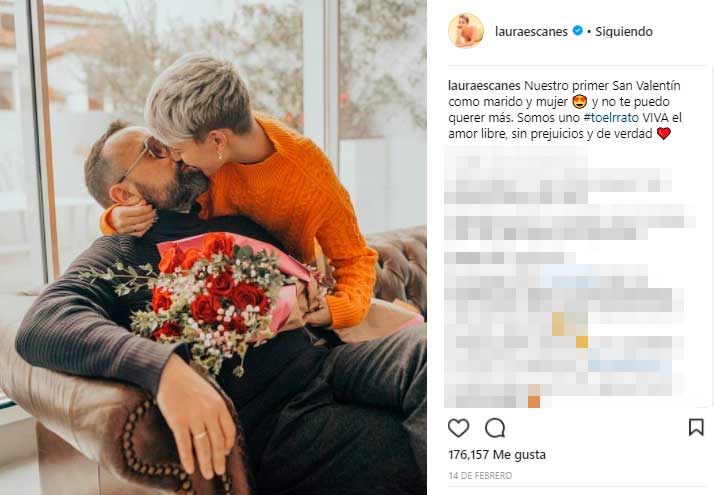This screenshot has width=714, height=495.
Task: Click the red heart emoji ending the caption
Action: [x=663, y=133]
